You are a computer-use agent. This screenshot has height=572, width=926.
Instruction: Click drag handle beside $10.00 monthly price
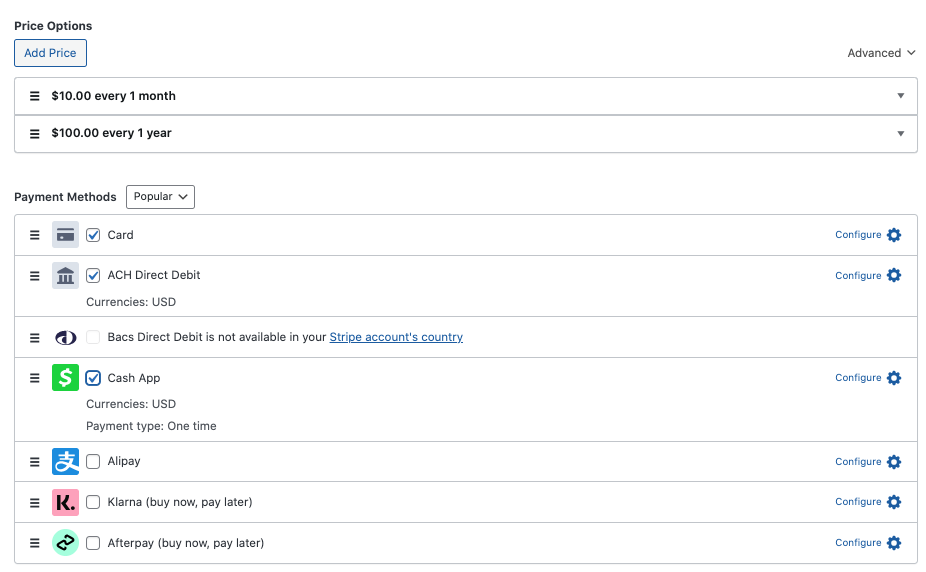[34, 96]
